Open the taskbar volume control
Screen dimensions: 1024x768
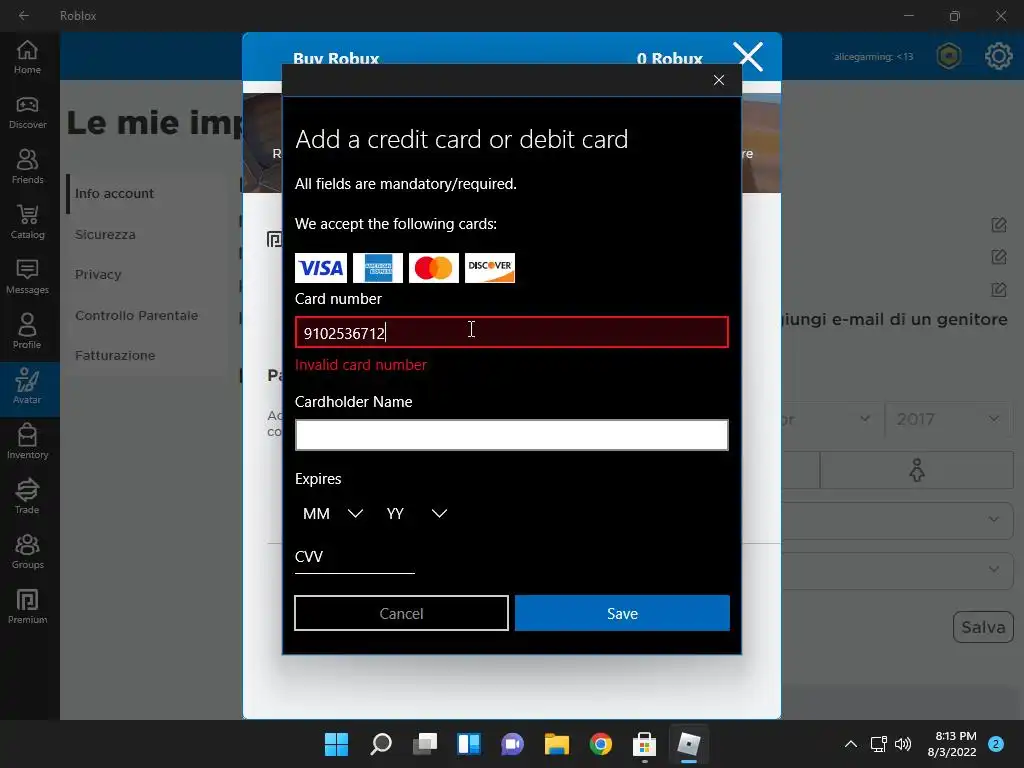pyautogui.click(x=903, y=744)
